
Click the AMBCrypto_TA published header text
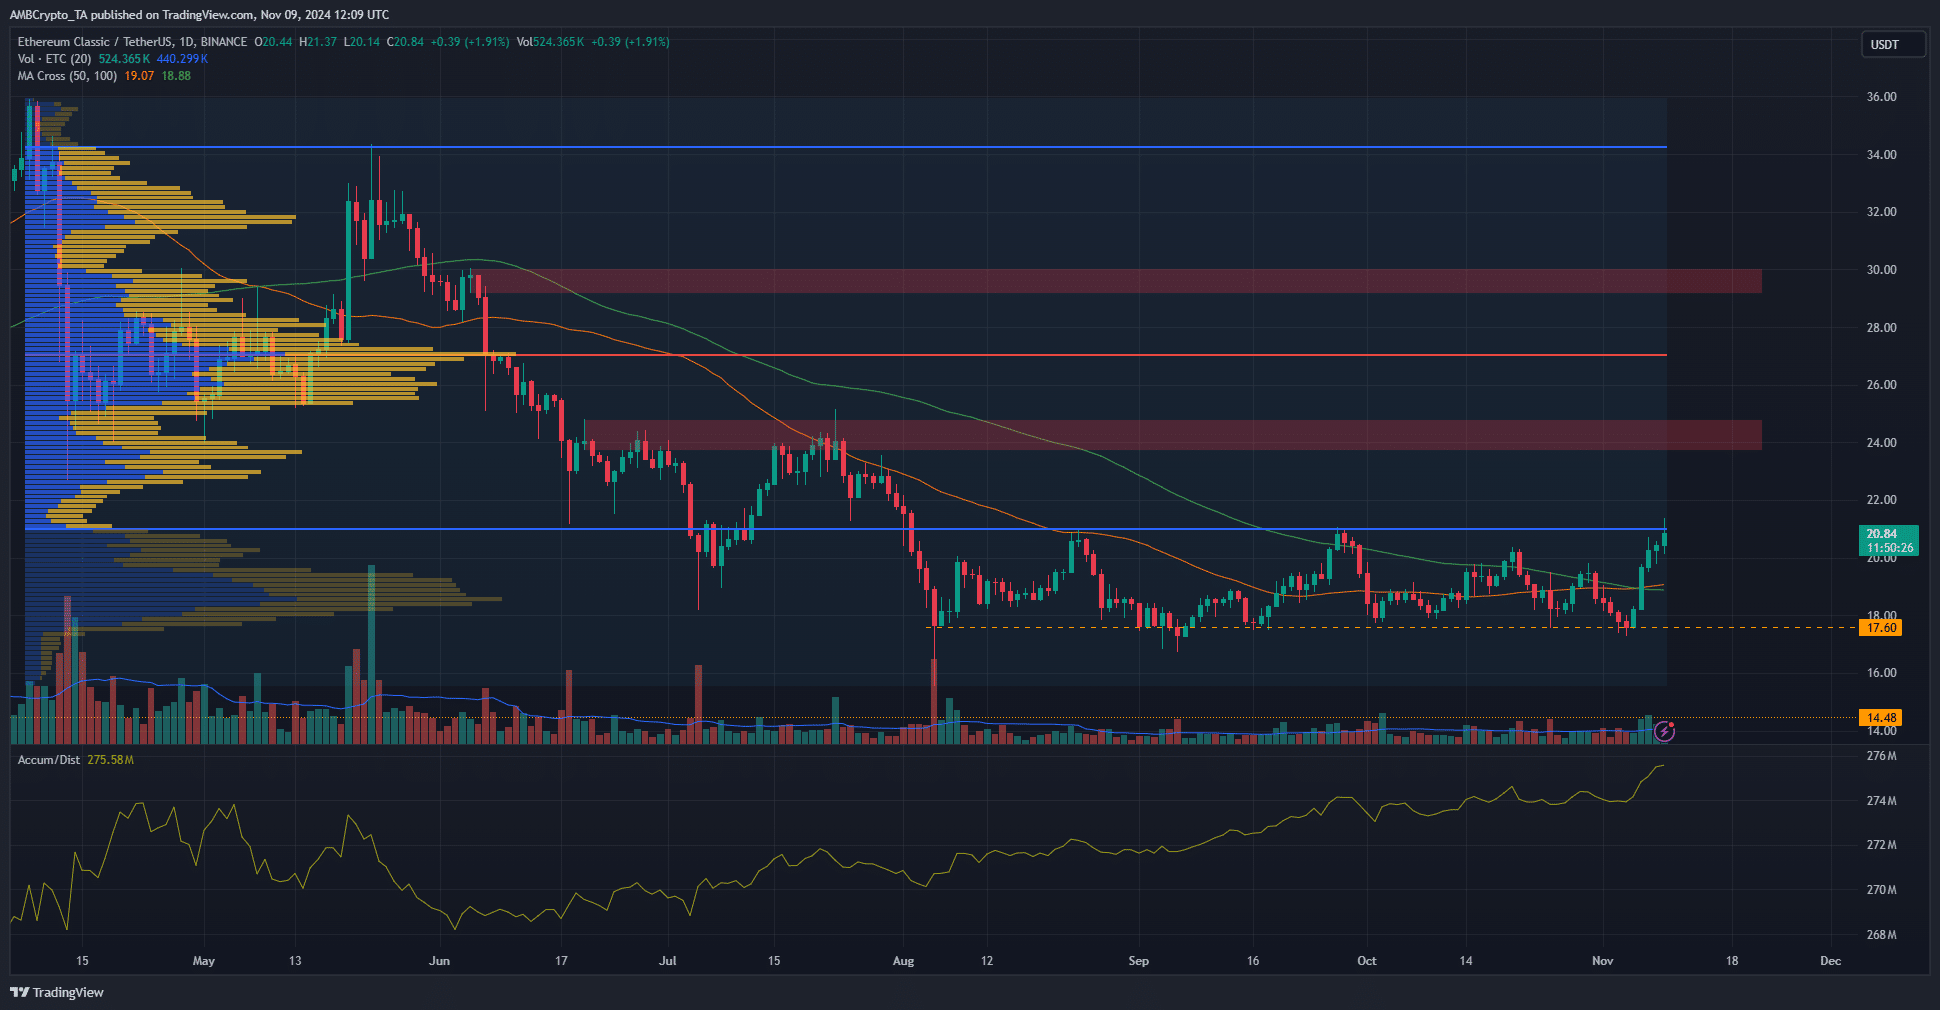(199, 15)
